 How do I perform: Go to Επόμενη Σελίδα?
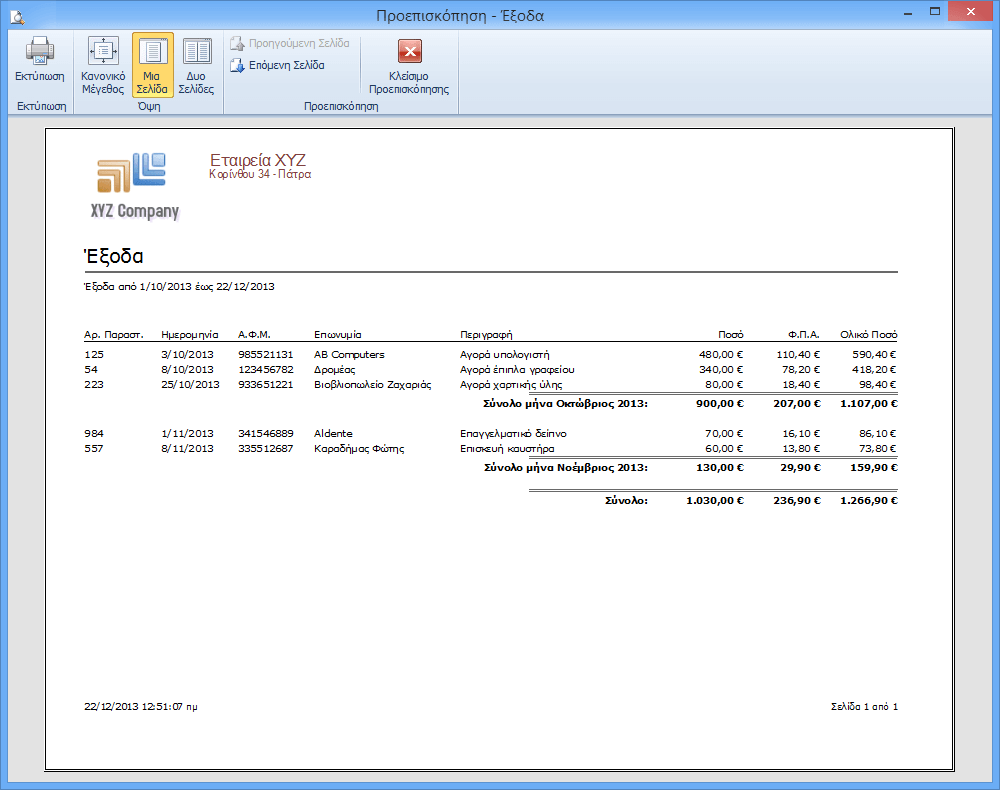pyautogui.click(x=277, y=65)
